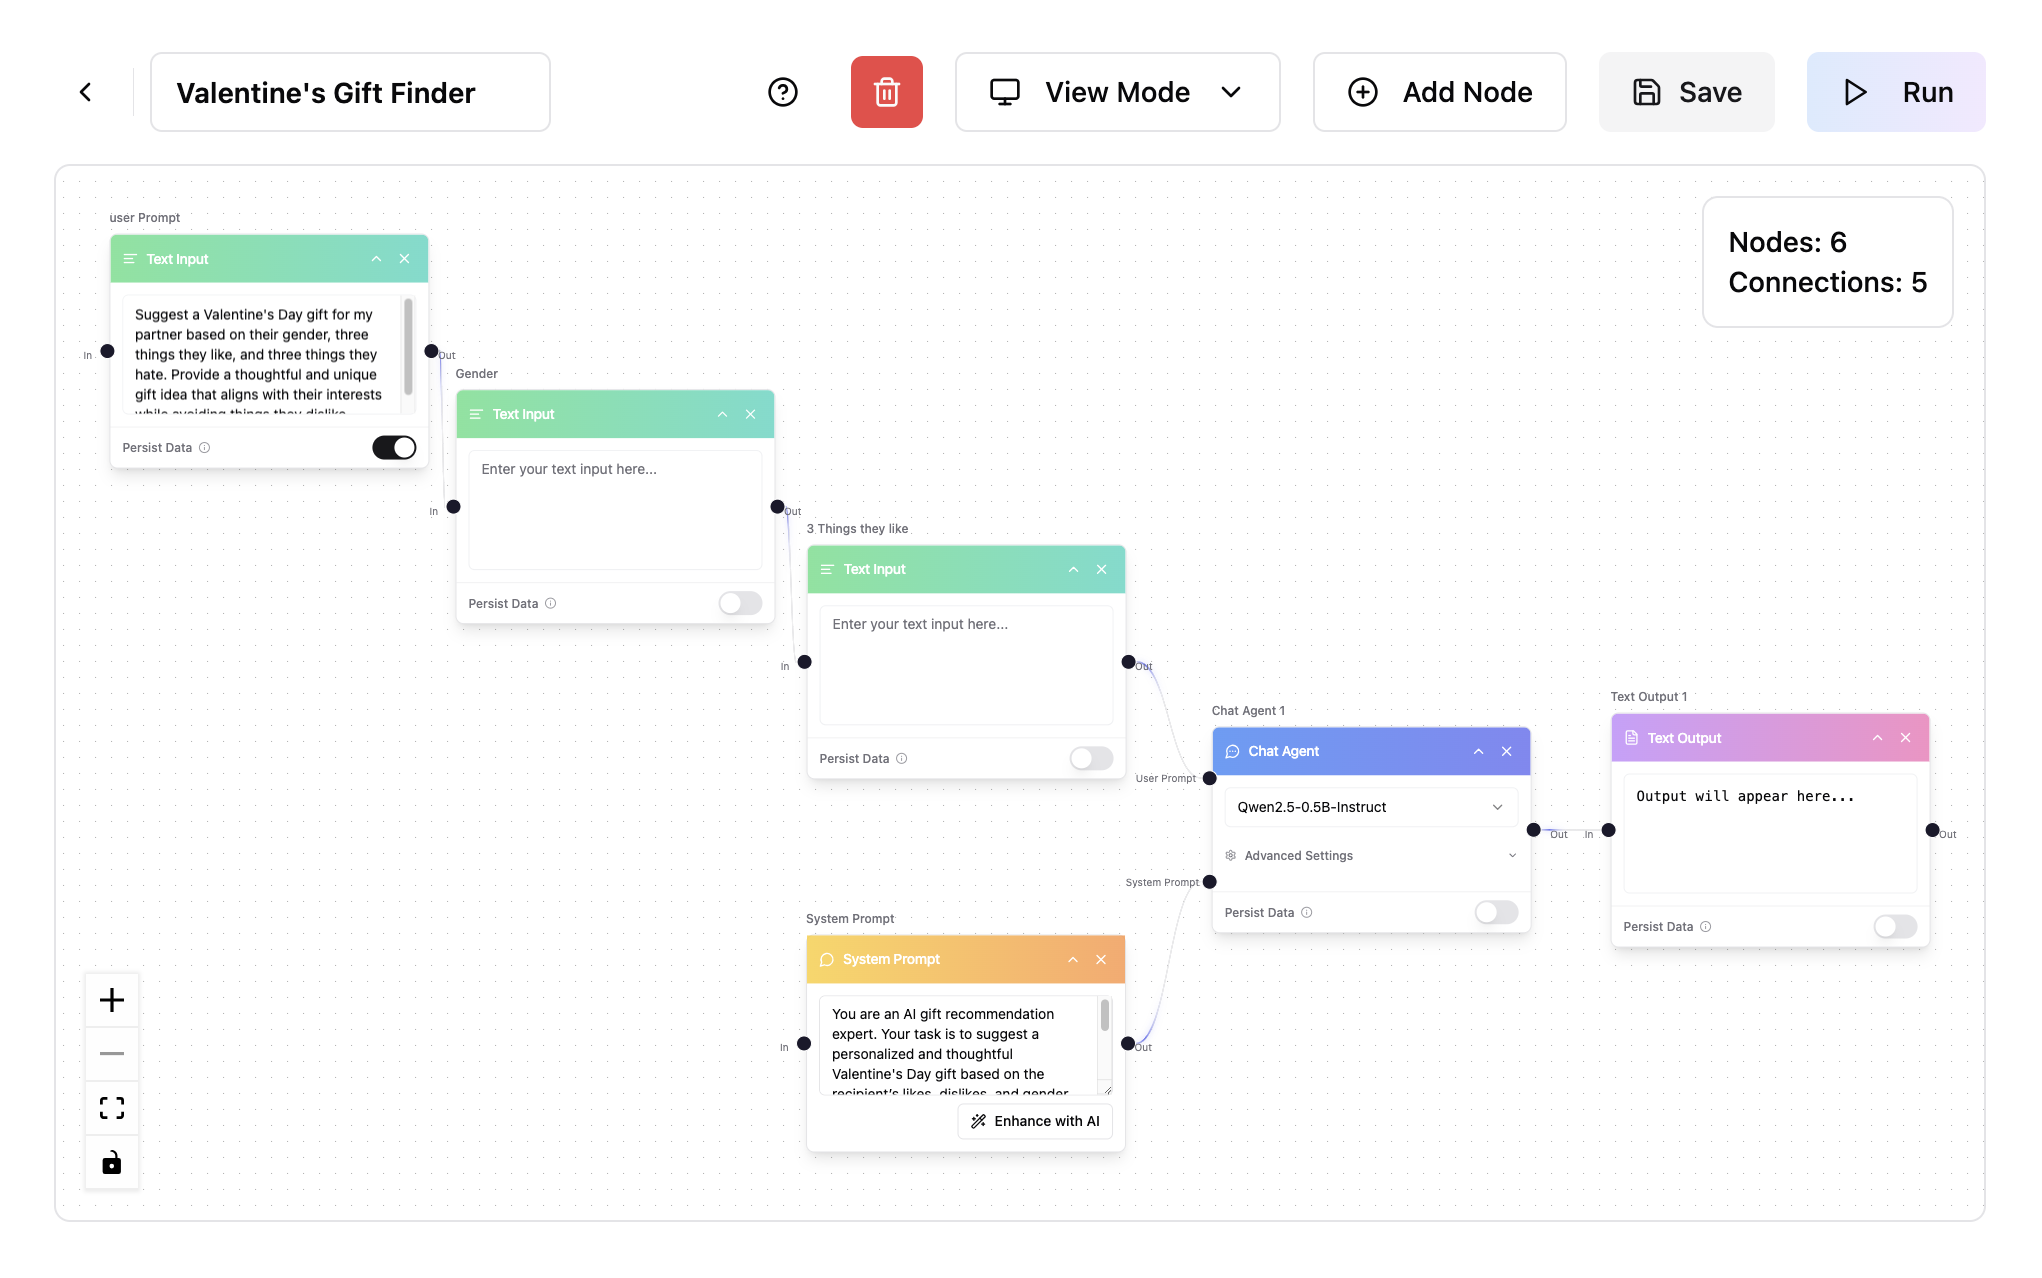Select the Gender Text Input node
Screen dimensions: 2042x1278
click(x=614, y=414)
